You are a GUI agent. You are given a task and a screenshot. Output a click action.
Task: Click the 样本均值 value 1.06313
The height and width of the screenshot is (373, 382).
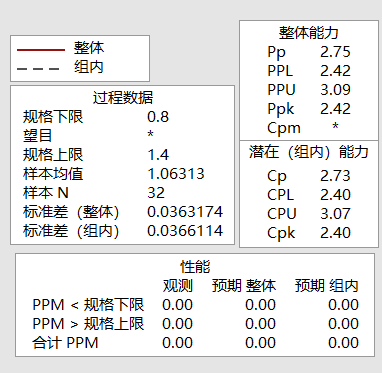point(176,174)
